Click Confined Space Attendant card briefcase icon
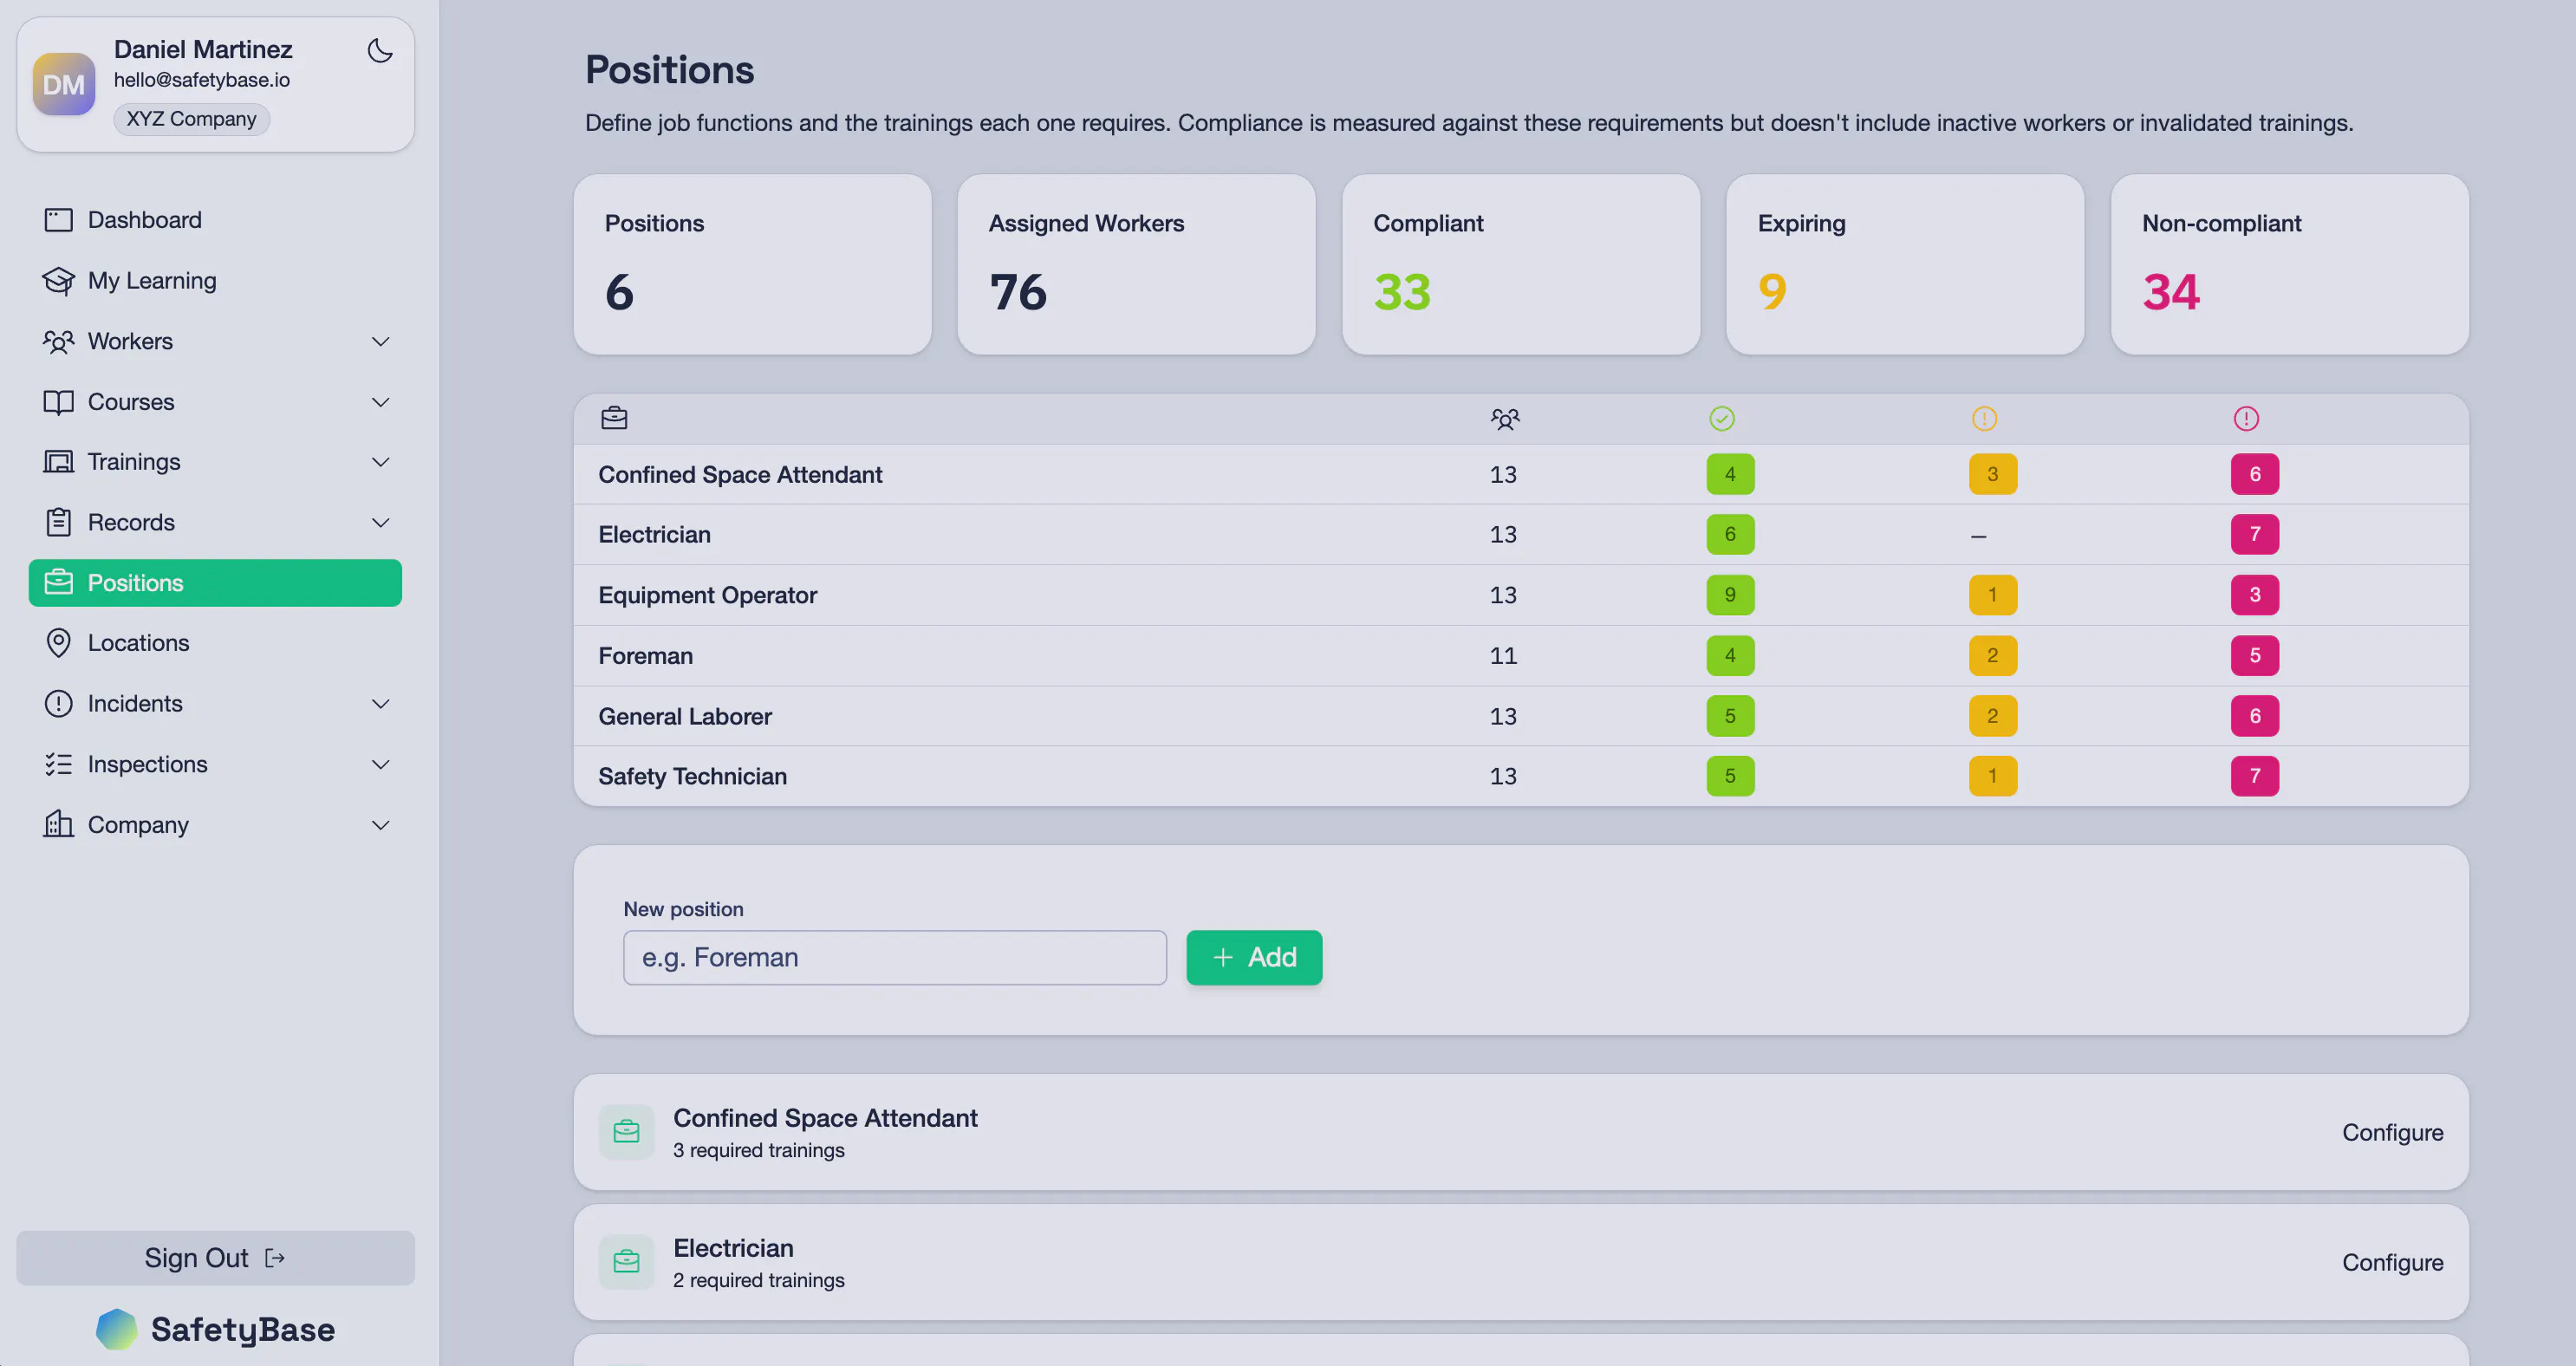 [626, 1132]
